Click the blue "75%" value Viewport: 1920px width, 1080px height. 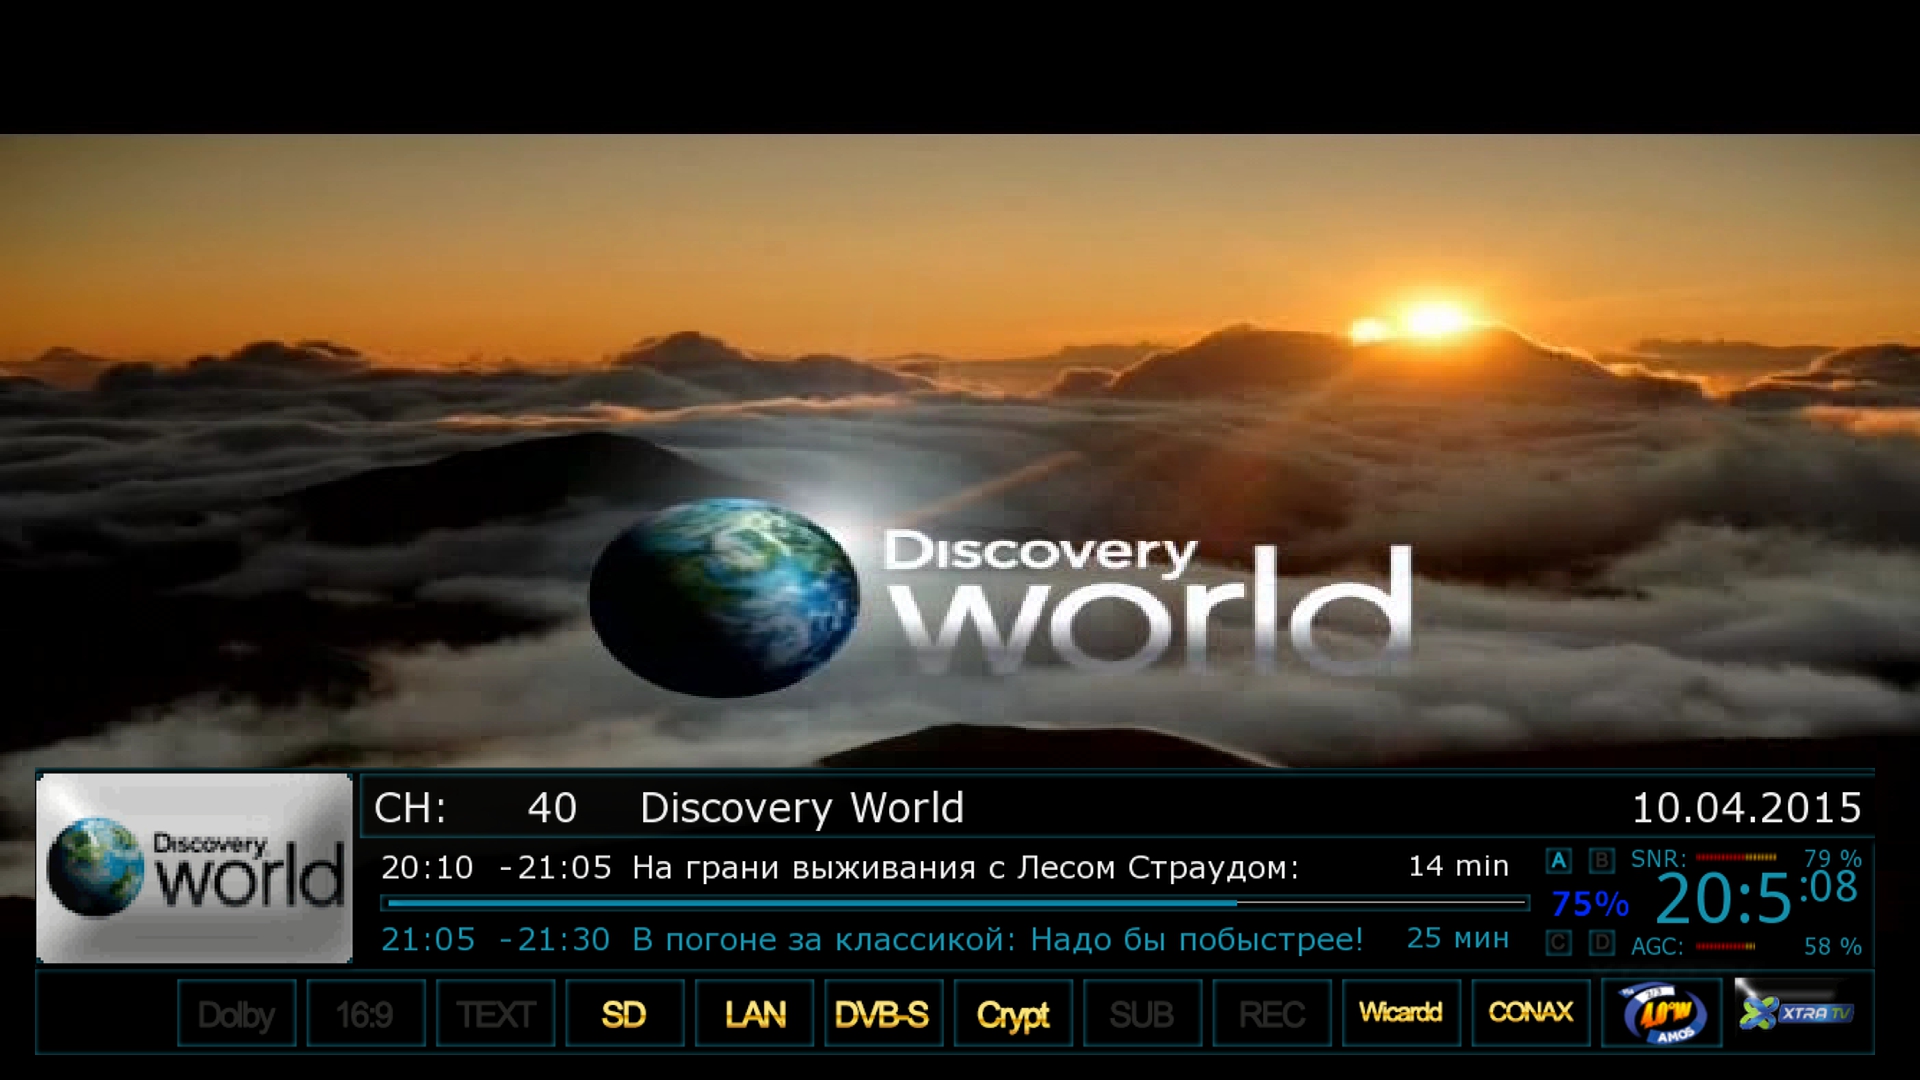click(x=1590, y=904)
